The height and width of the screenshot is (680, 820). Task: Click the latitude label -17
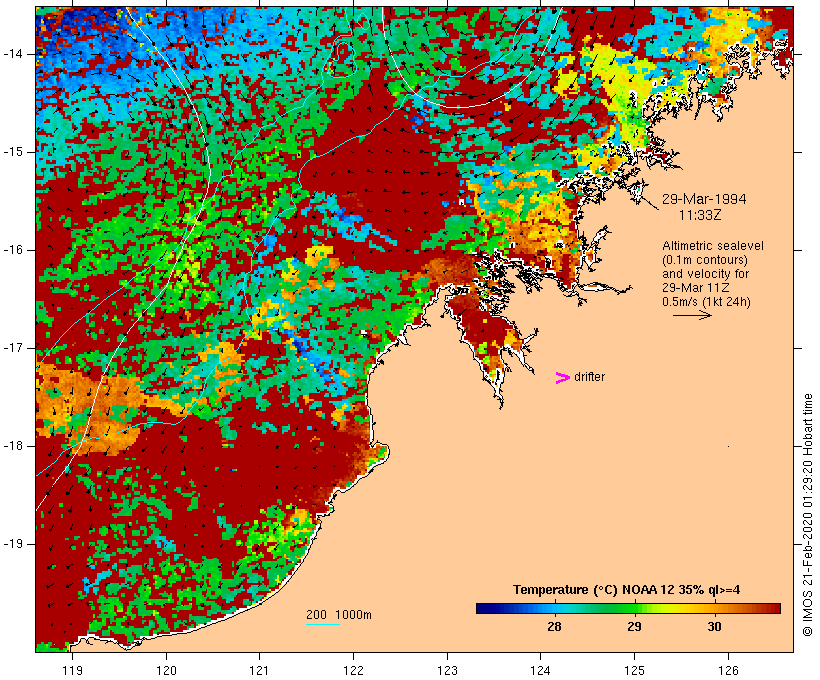pyautogui.click(x=13, y=348)
